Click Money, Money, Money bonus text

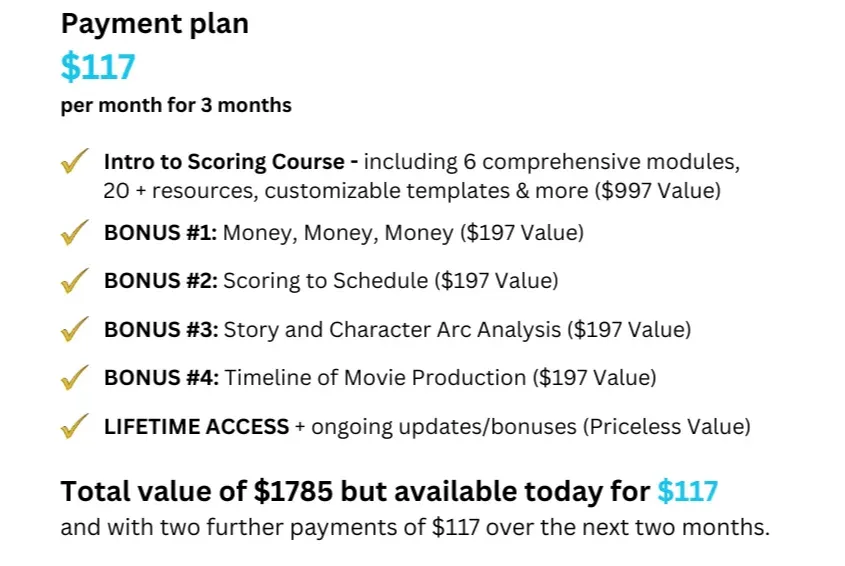click(x=338, y=233)
